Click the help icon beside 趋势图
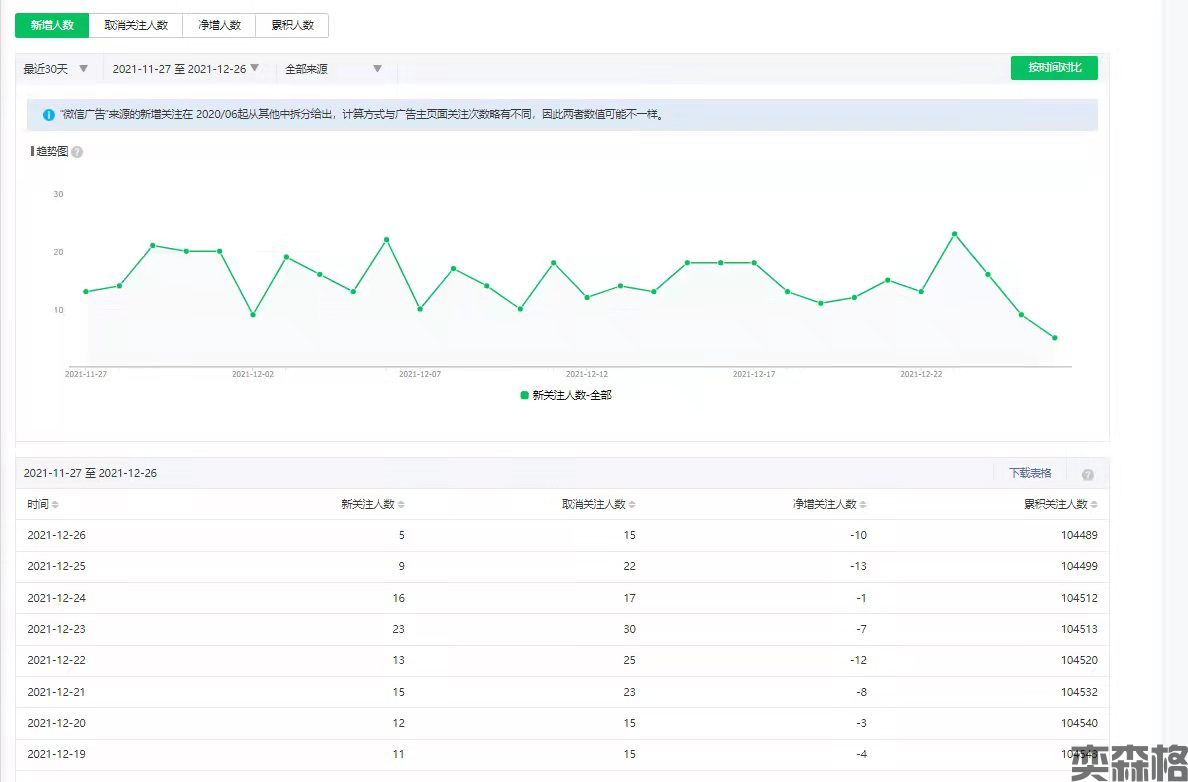The height and width of the screenshot is (782, 1188). [77, 152]
